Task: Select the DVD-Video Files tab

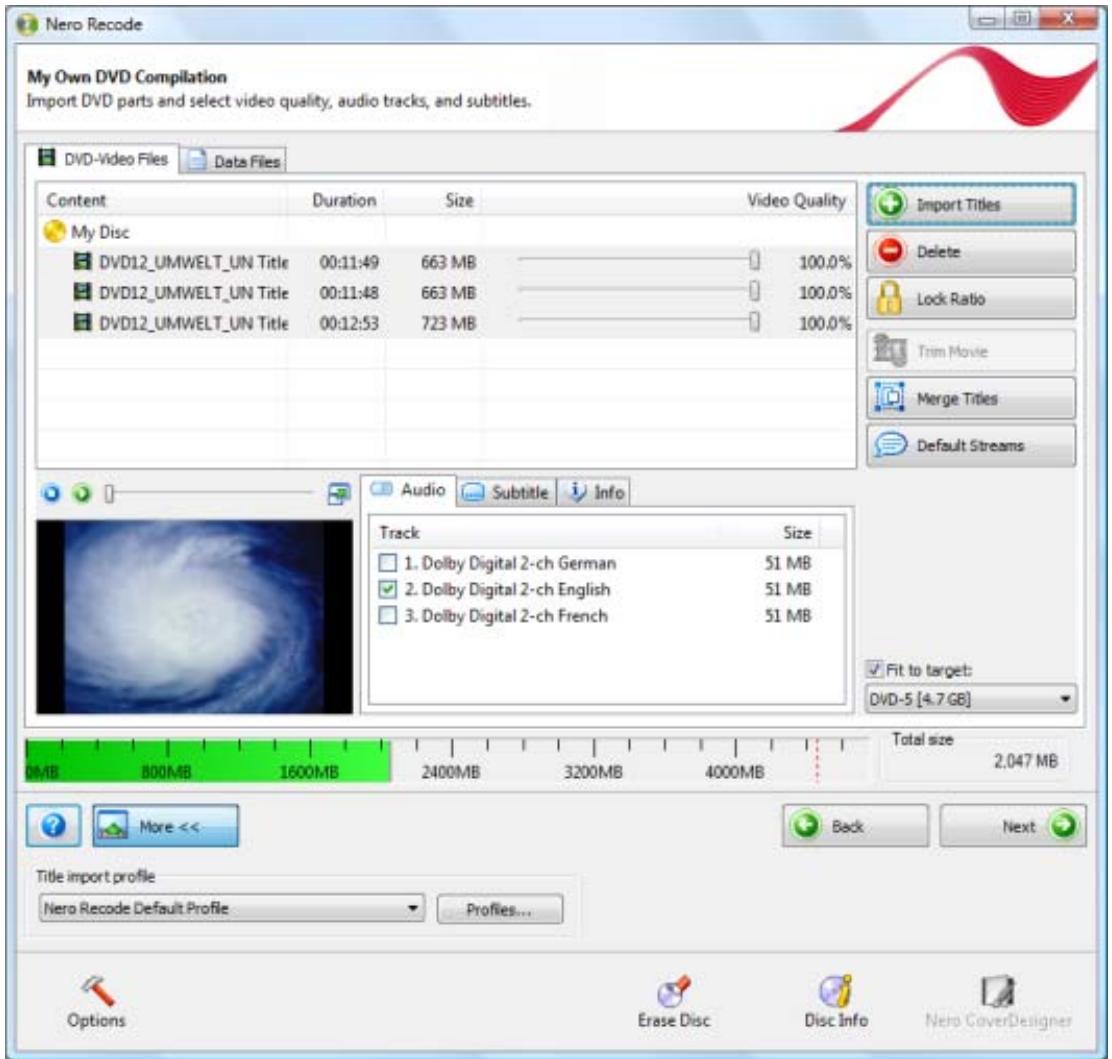Action: click(x=104, y=158)
